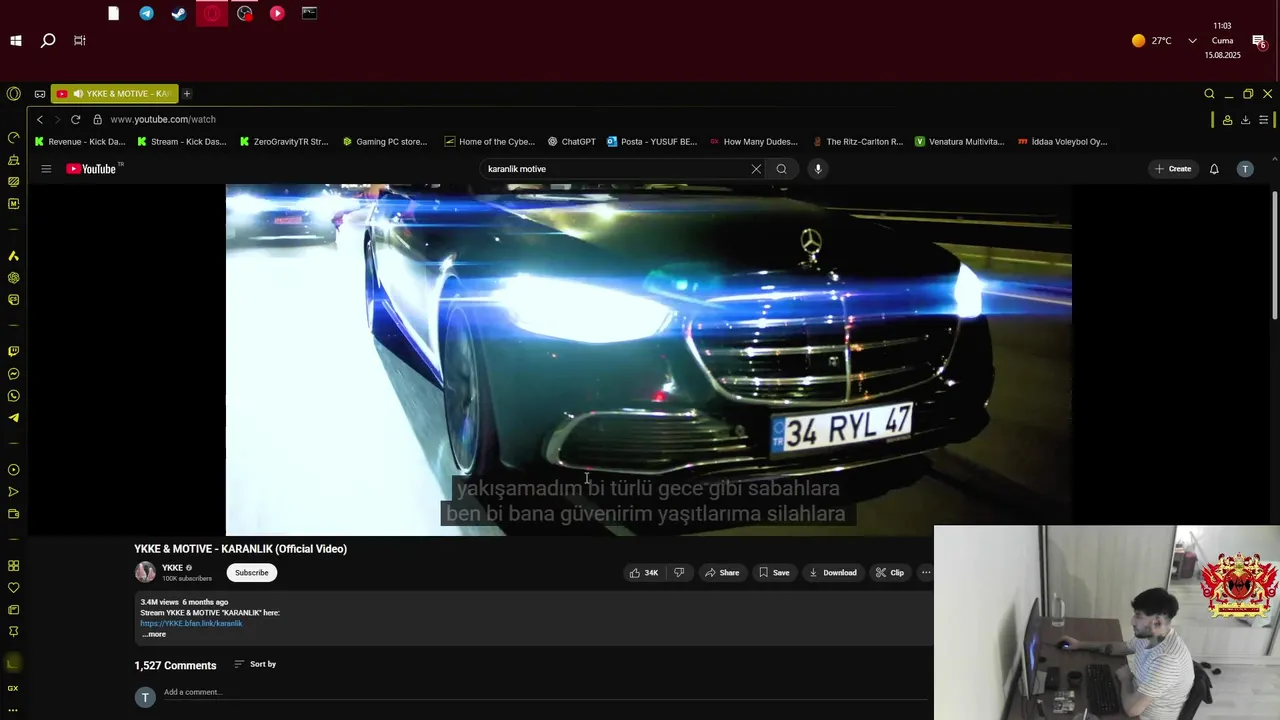The image size is (1280, 720).
Task: Open a new browser tab
Action: (x=187, y=94)
